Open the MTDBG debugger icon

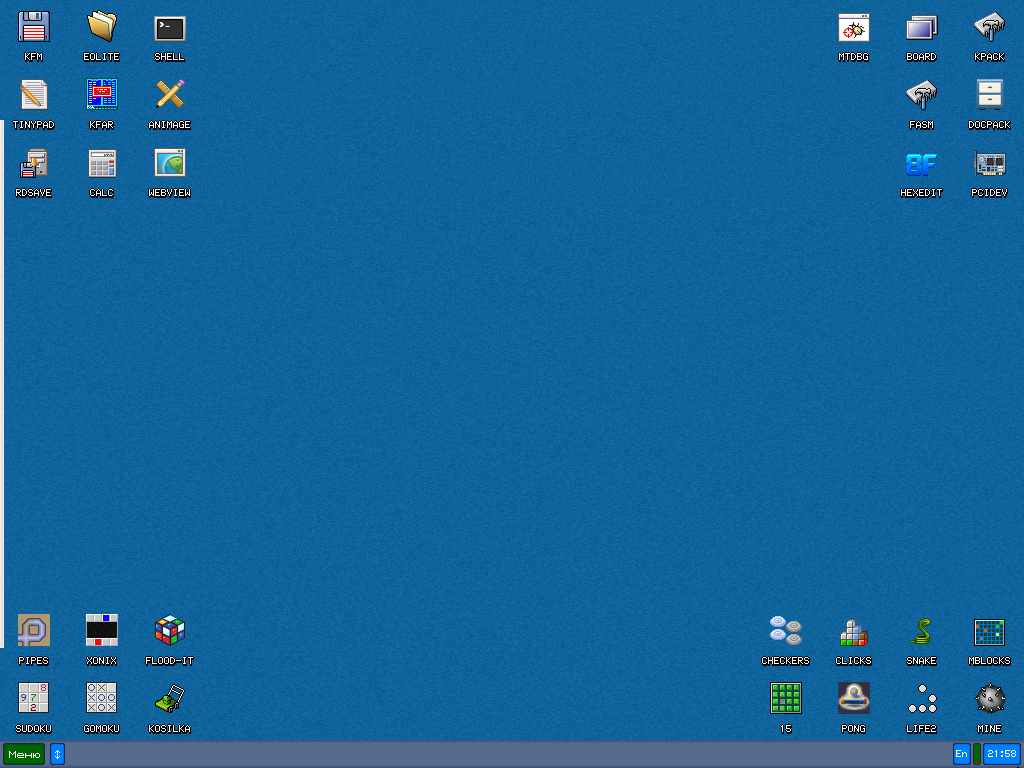853,28
